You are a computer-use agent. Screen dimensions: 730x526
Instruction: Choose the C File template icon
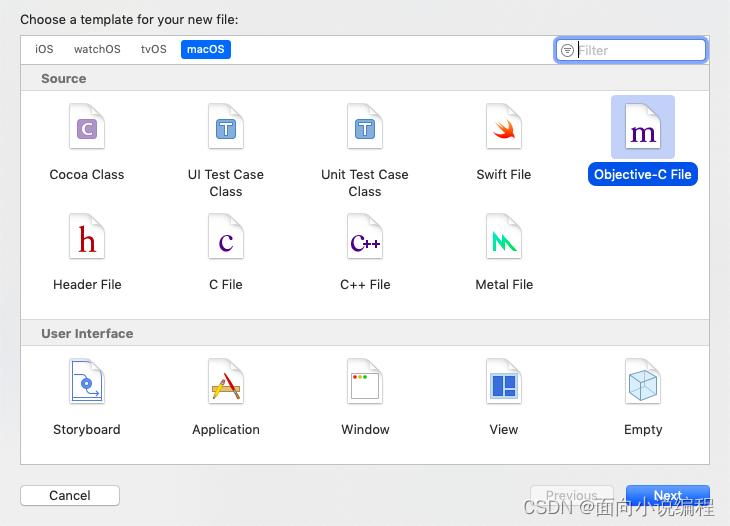pyautogui.click(x=226, y=236)
